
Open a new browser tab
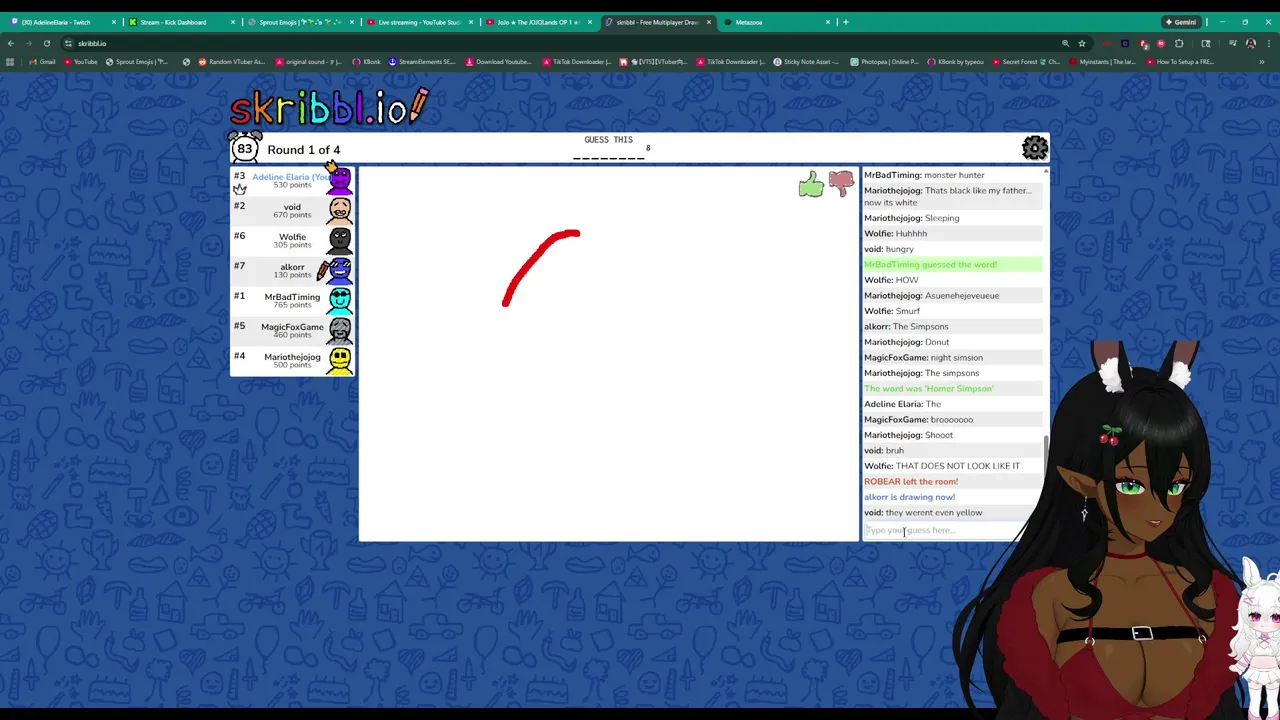(x=846, y=22)
